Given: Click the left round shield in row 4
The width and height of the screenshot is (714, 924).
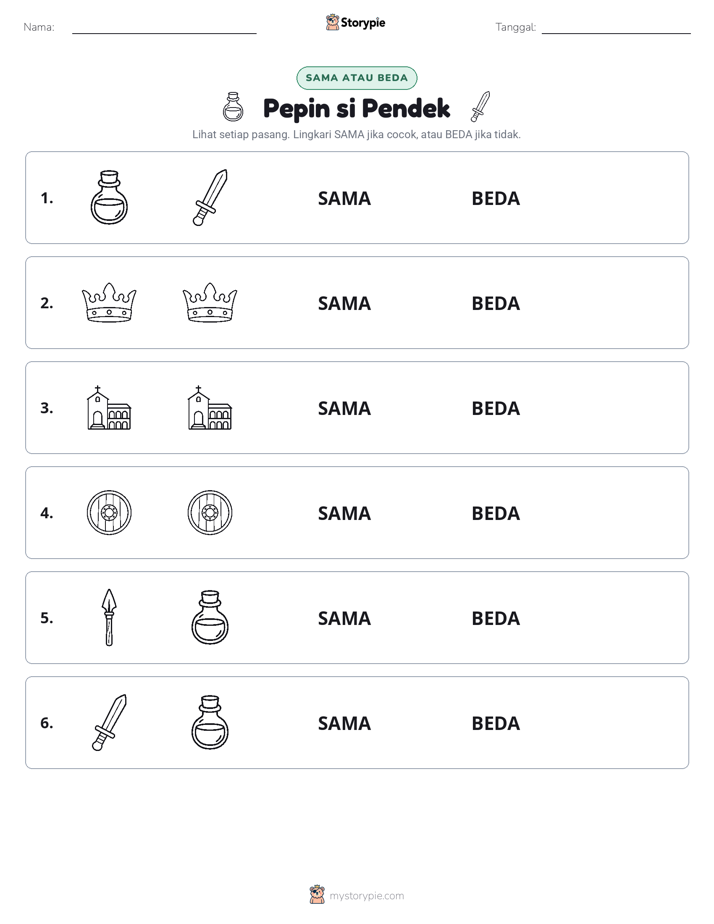Looking at the screenshot, I should point(109,512).
